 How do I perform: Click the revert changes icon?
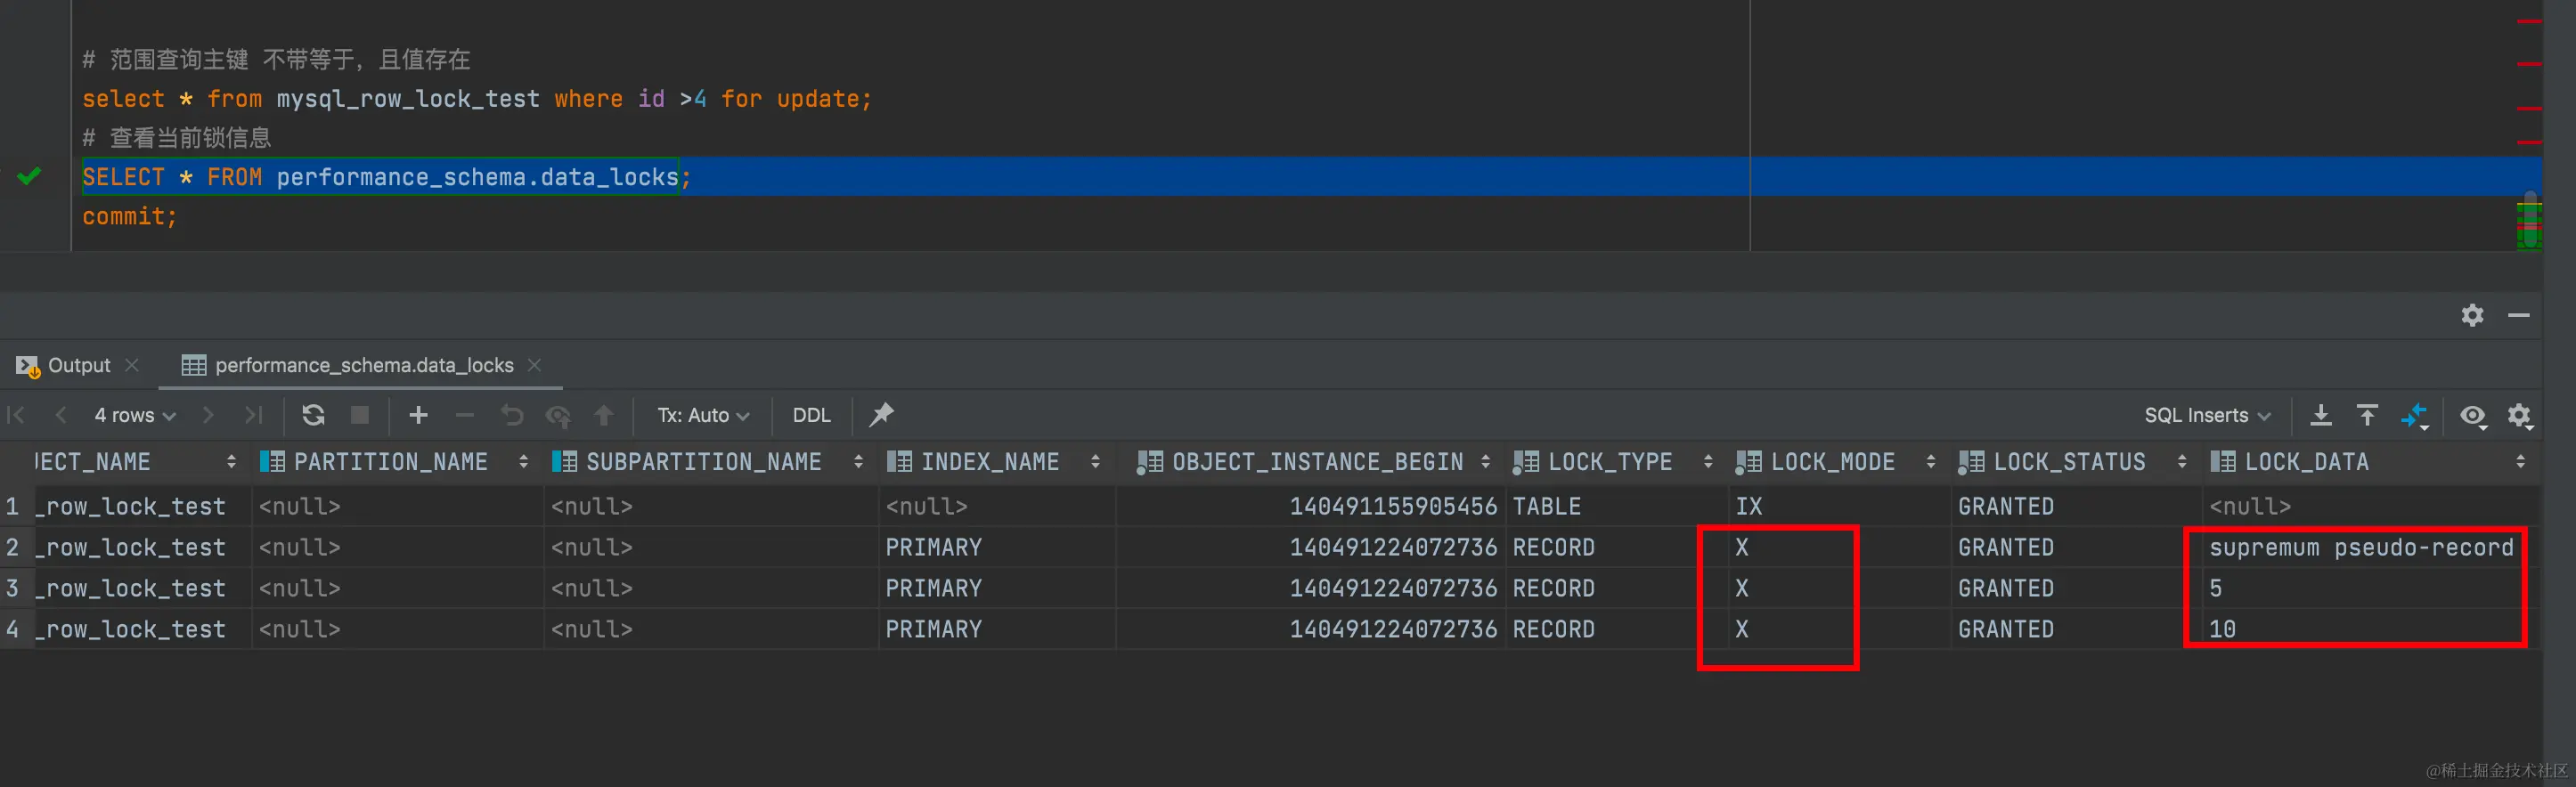[x=512, y=415]
